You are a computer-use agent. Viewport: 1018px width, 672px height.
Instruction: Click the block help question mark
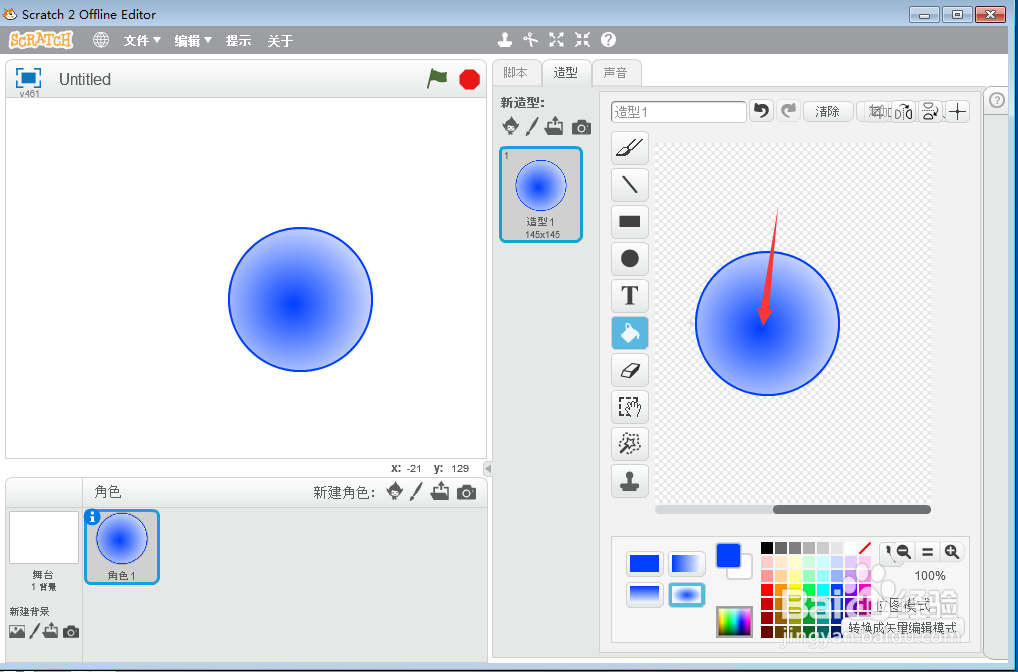[x=608, y=40]
